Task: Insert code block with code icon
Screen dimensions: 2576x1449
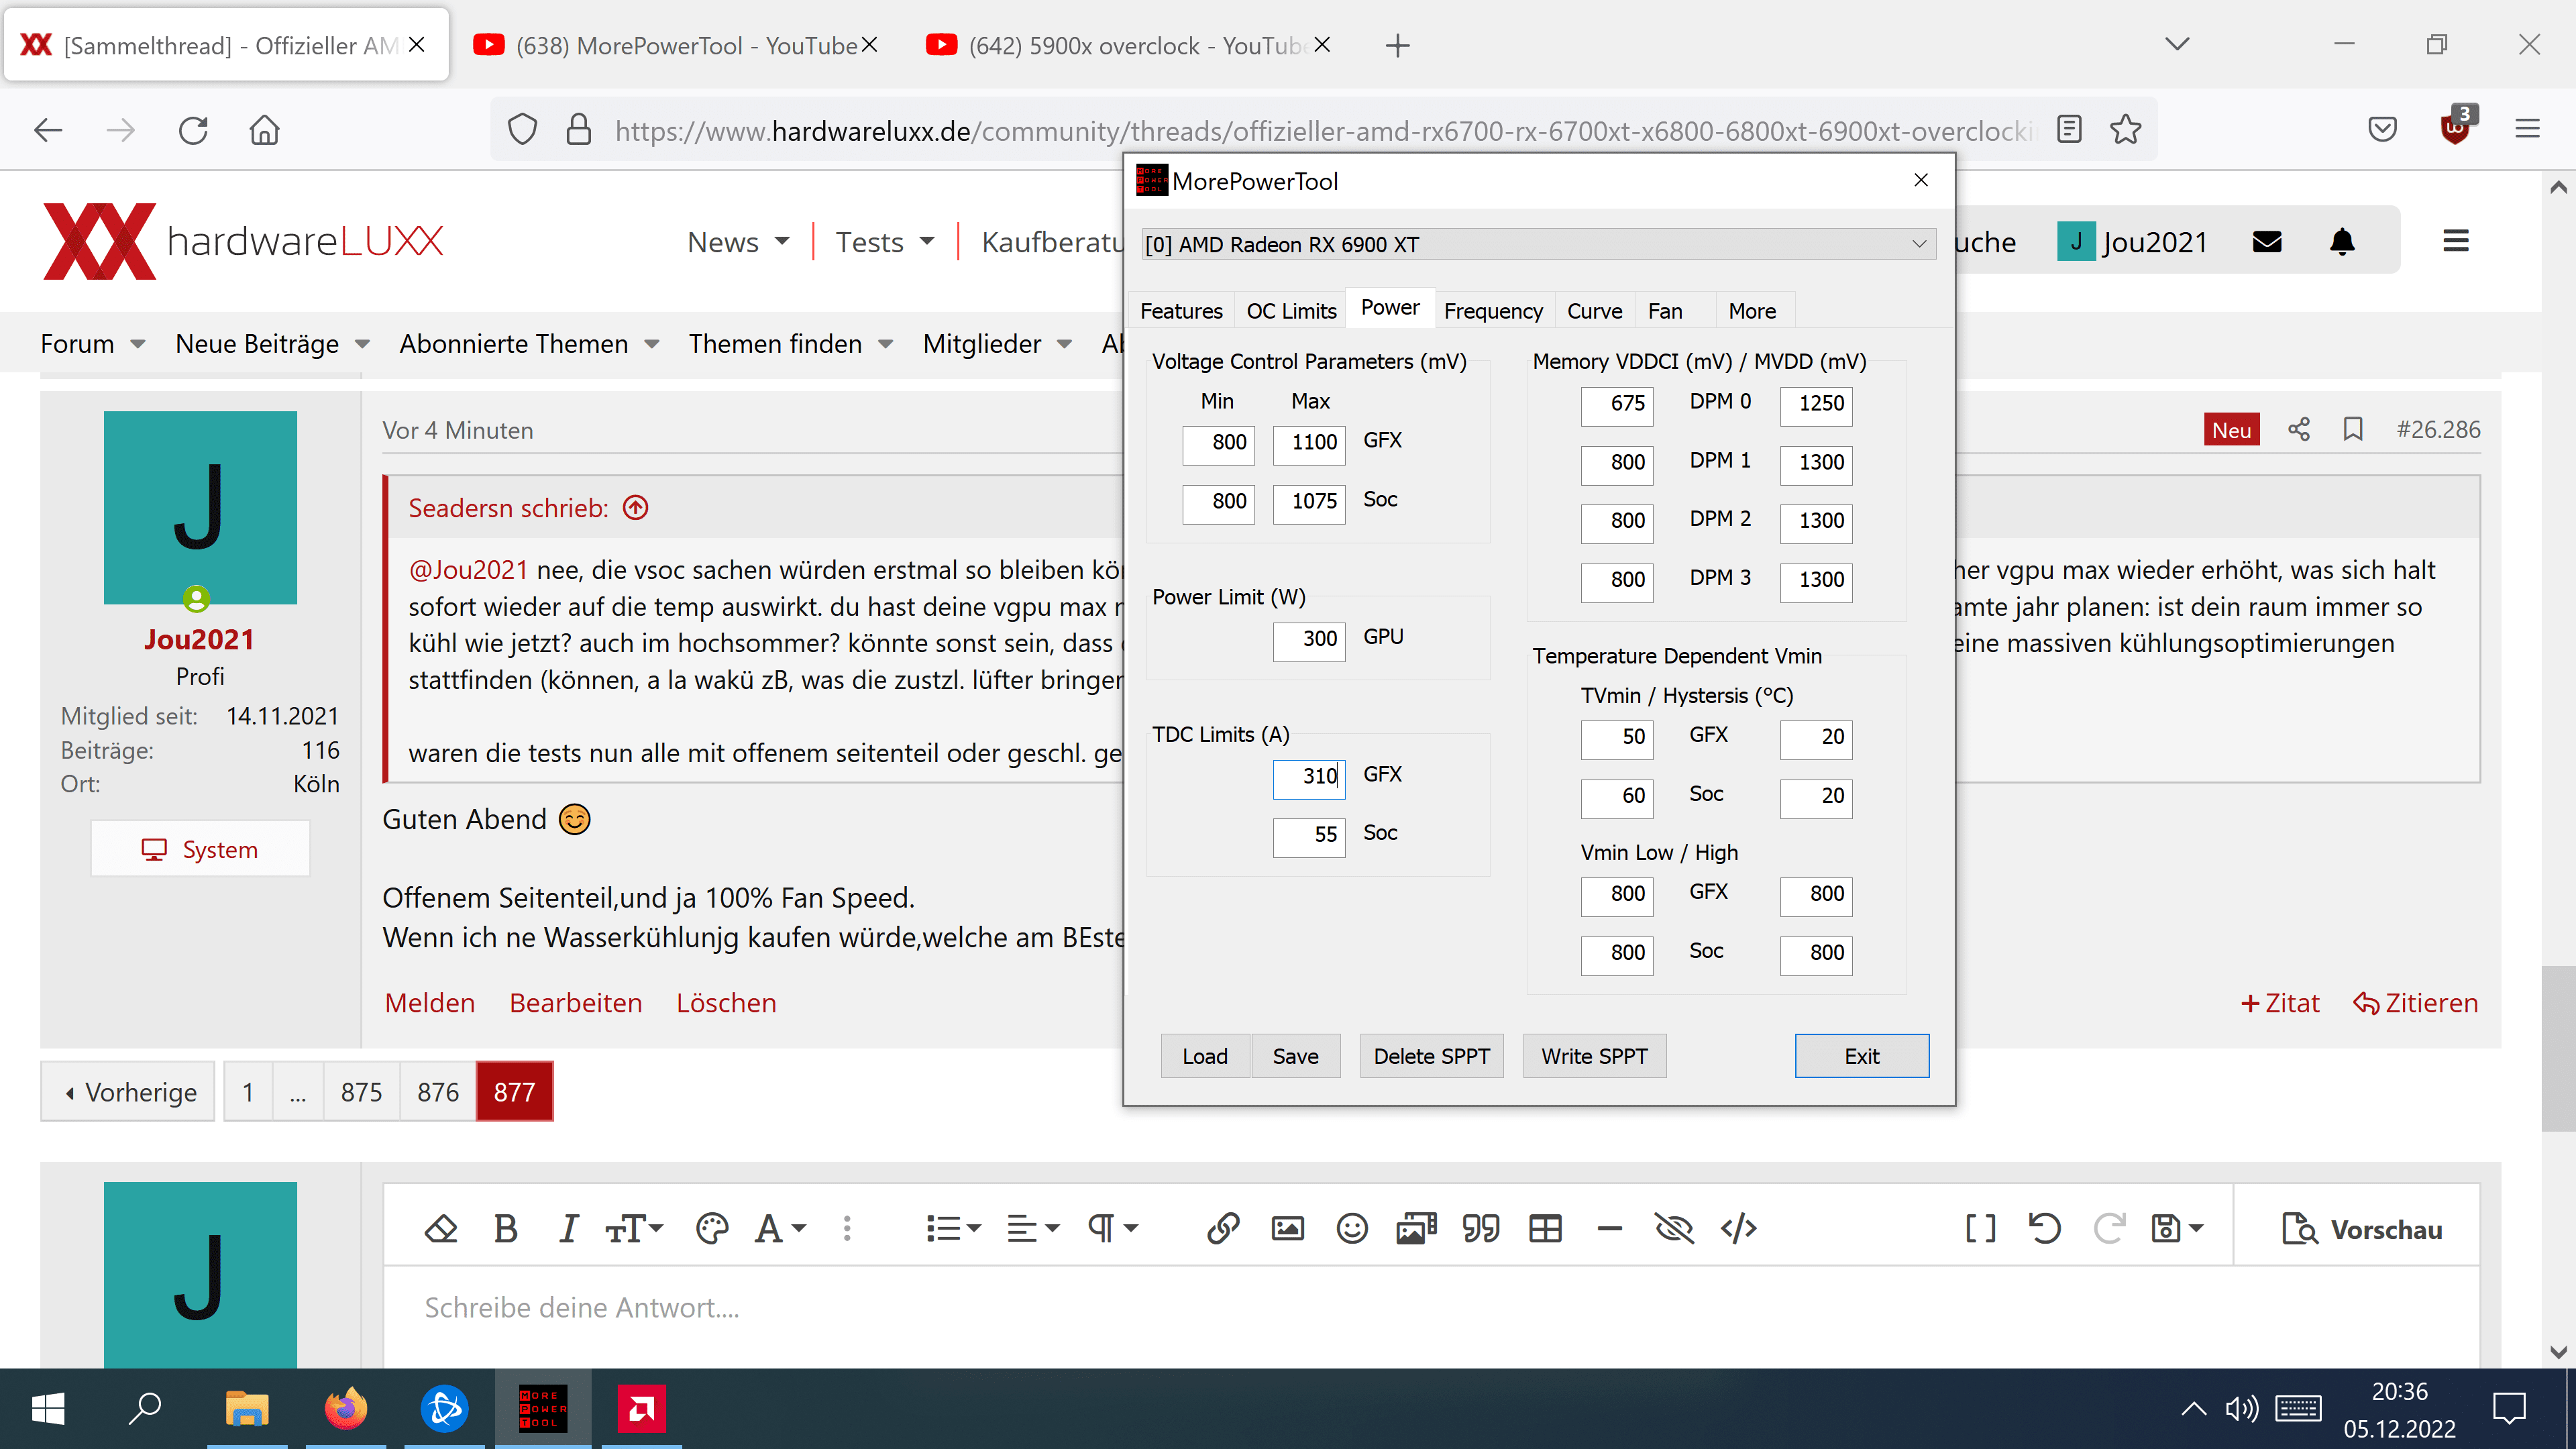Action: pyautogui.click(x=1739, y=1228)
